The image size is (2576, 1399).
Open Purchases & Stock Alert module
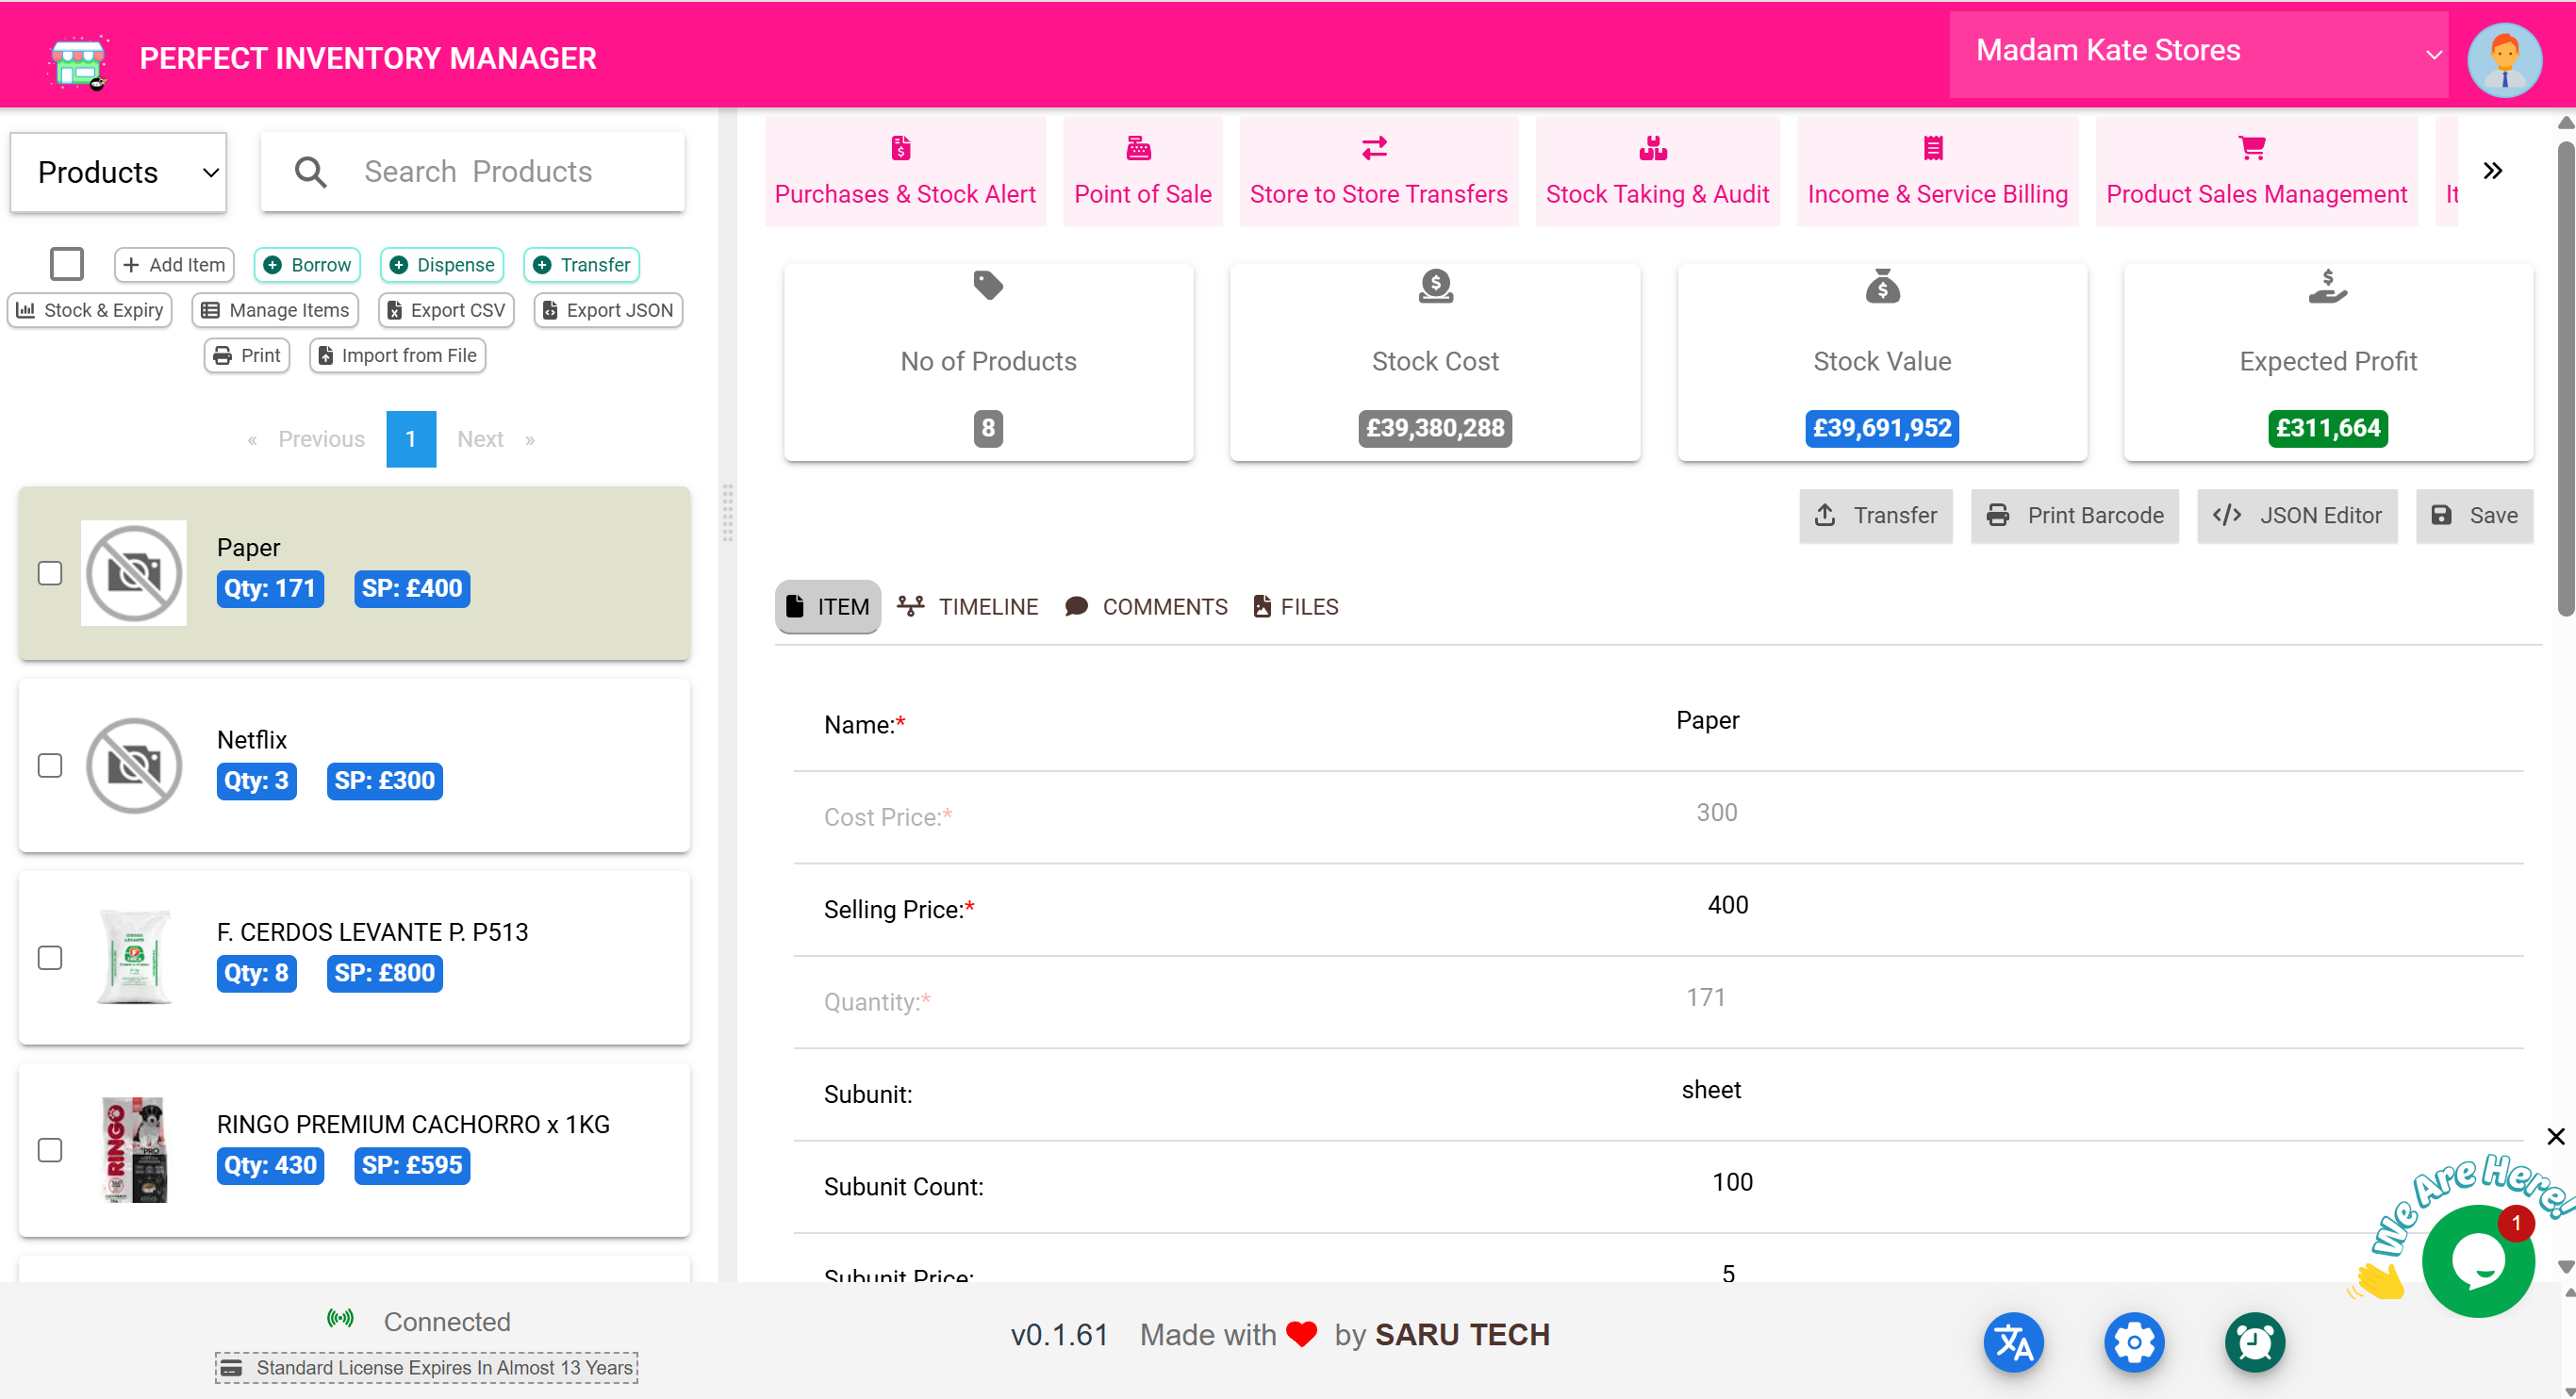(905, 171)
